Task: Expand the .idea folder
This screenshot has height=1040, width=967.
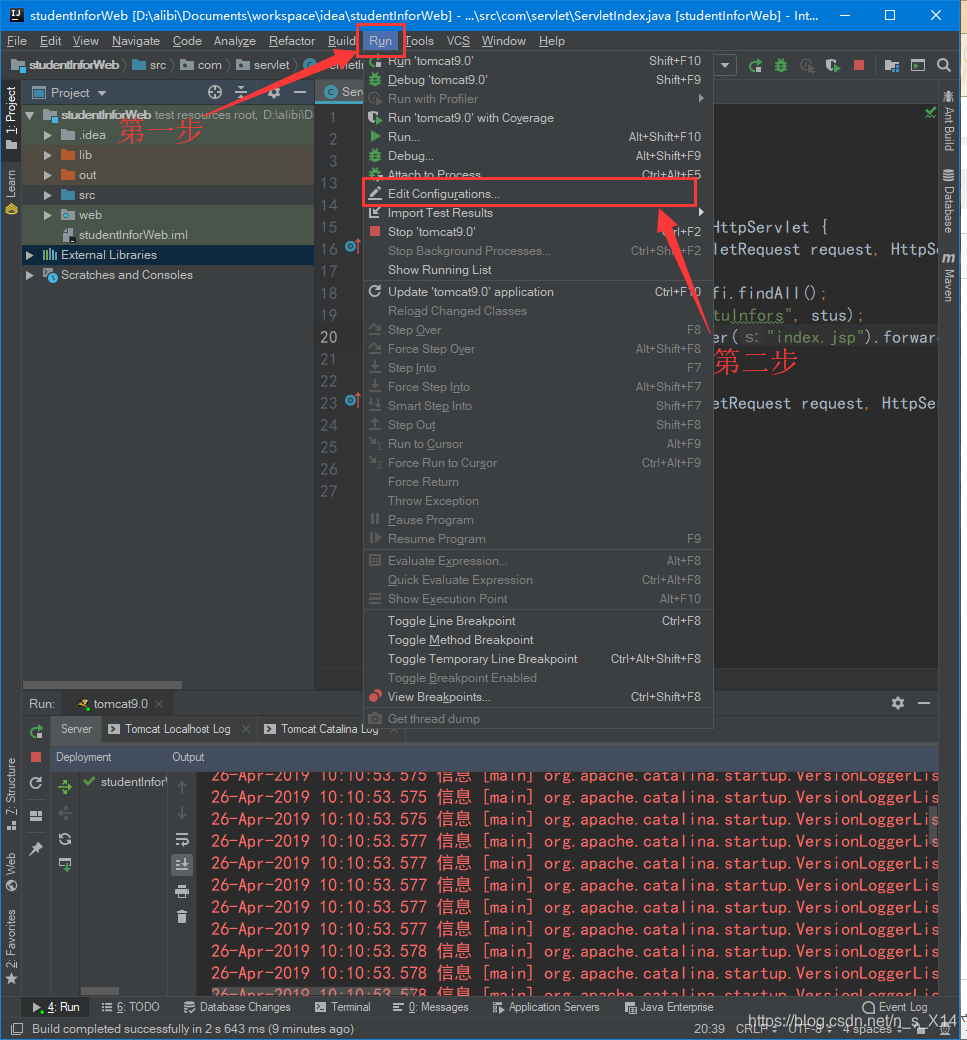Action: pos(47,135)
